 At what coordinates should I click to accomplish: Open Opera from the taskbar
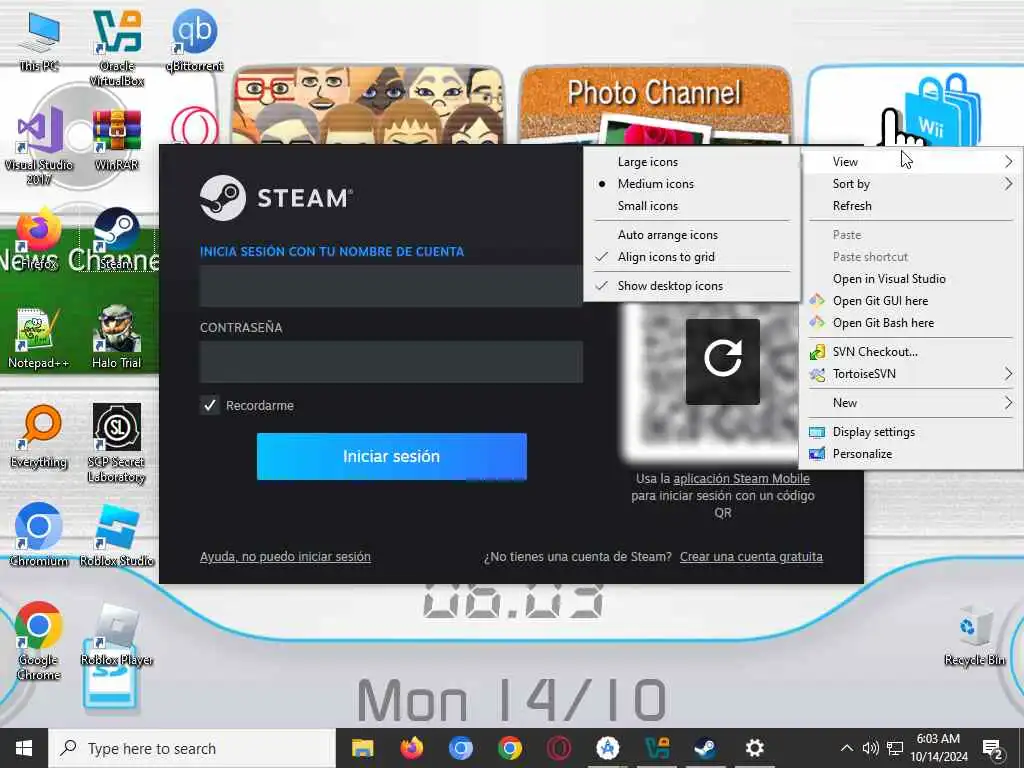(x=559, y=748)
